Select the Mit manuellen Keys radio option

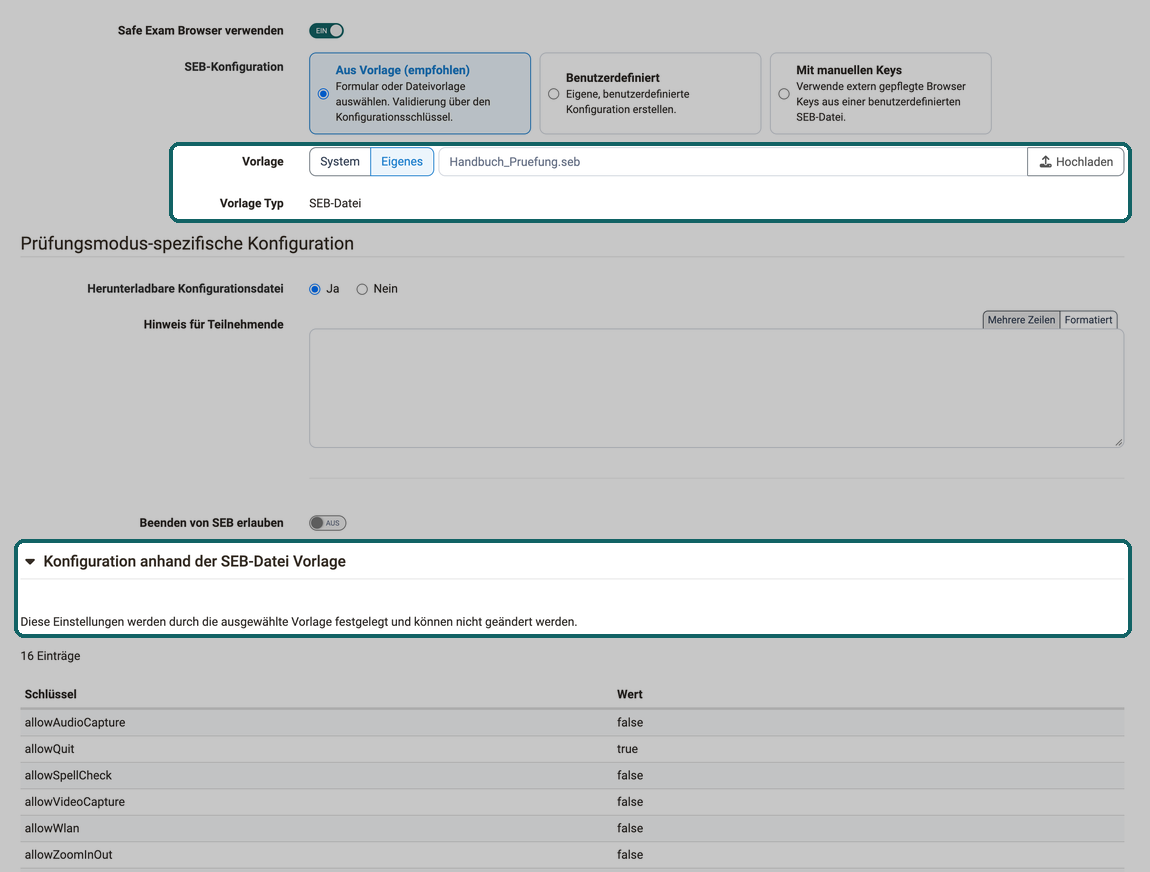(x=784, y=94)
